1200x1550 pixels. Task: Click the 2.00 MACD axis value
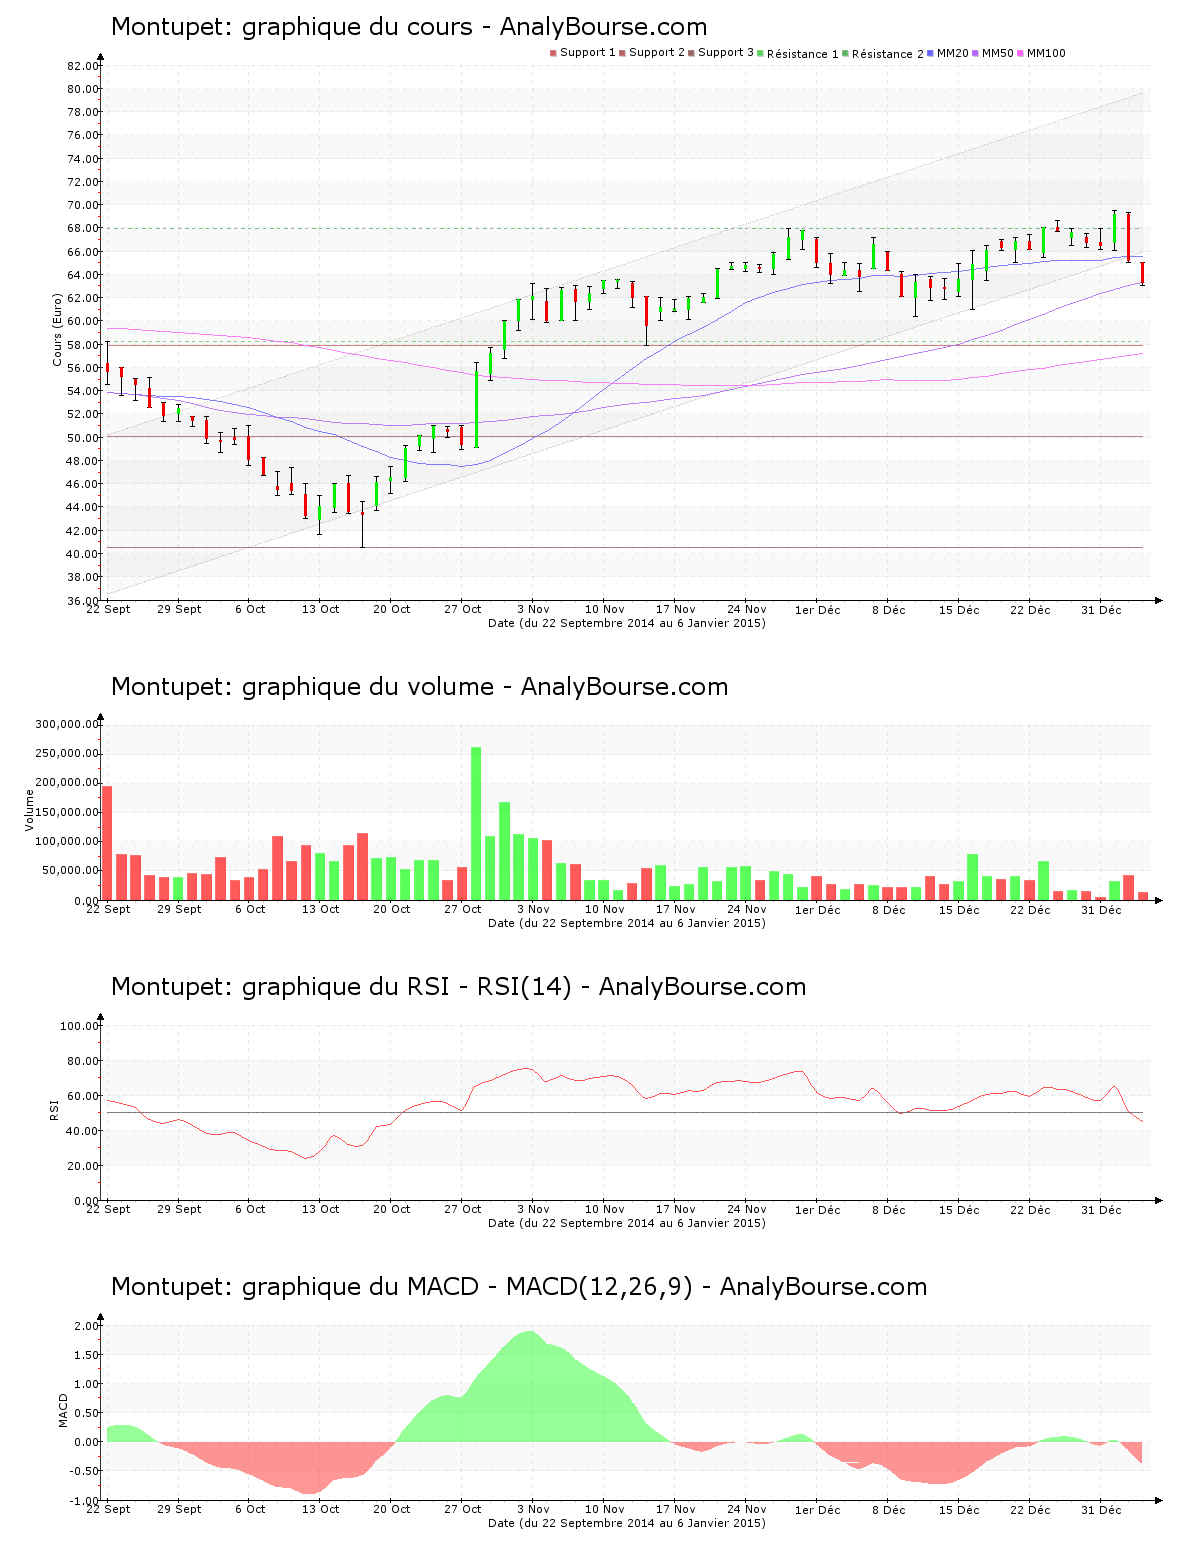86,1326
